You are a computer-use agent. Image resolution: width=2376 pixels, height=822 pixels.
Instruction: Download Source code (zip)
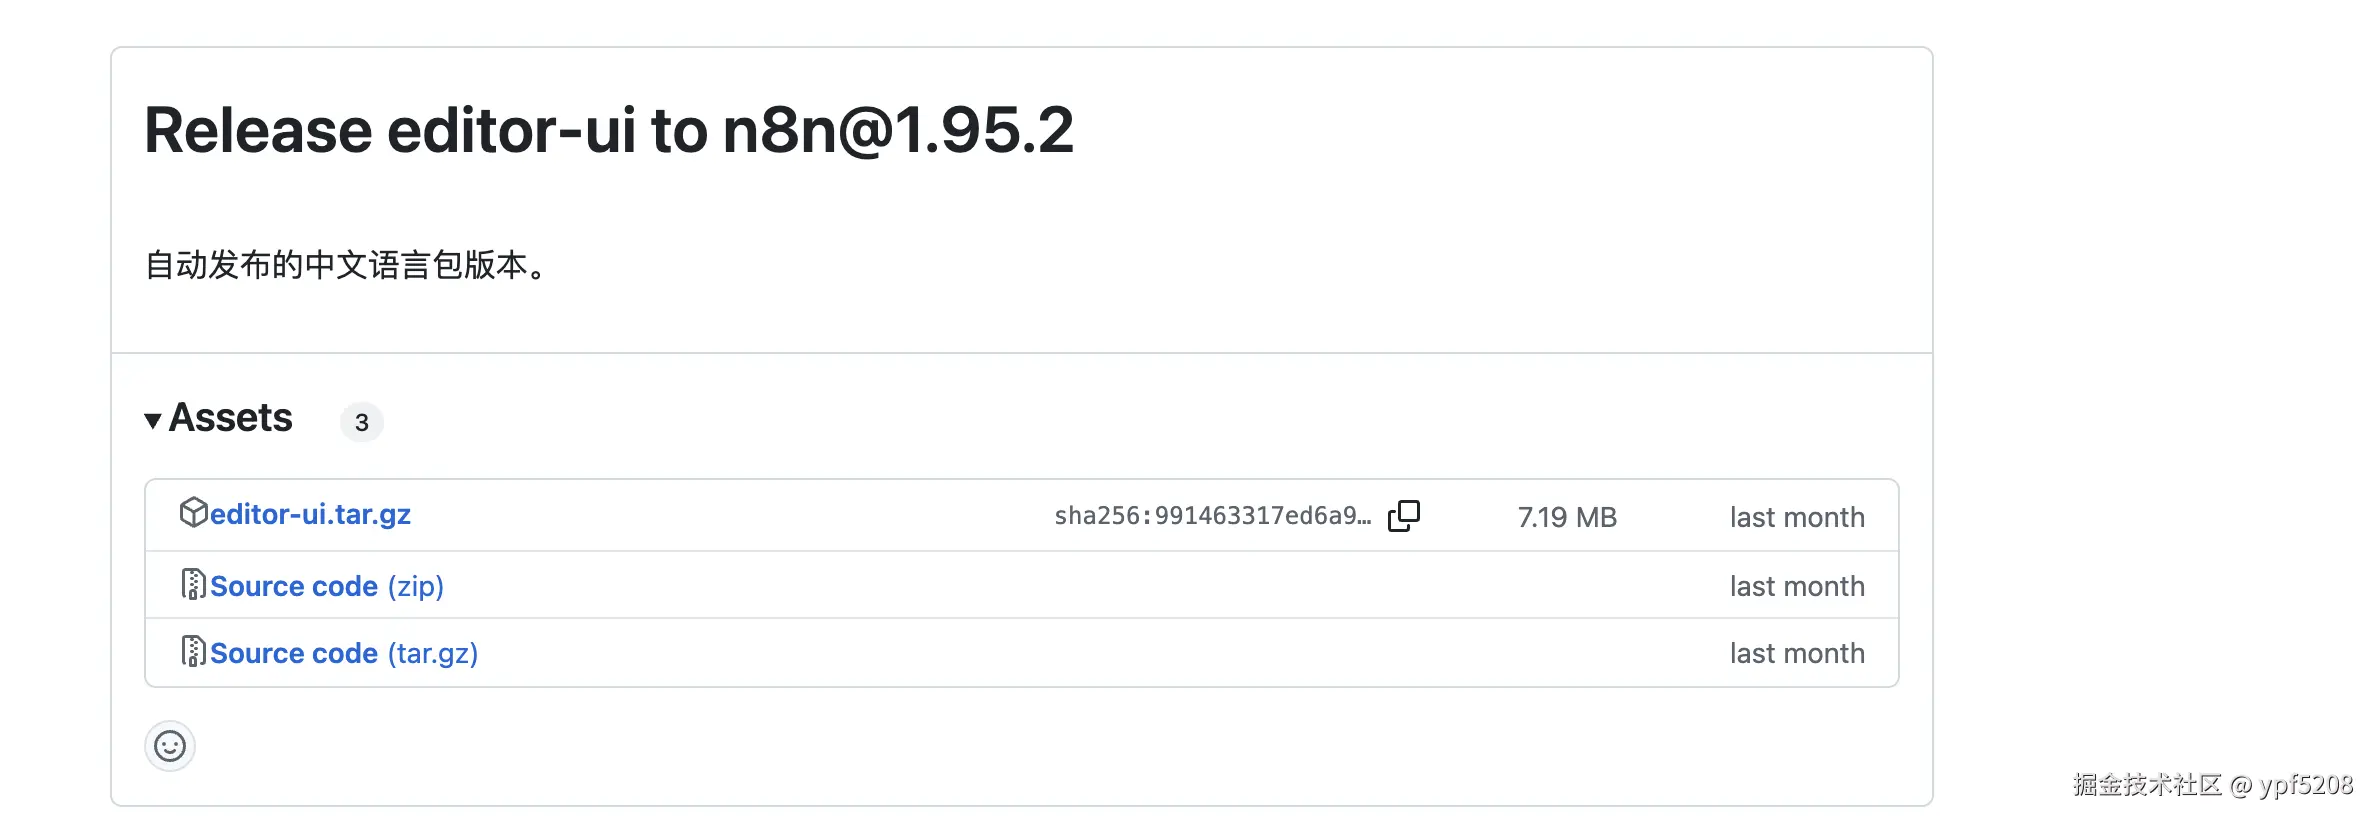[x=294, y=586]
